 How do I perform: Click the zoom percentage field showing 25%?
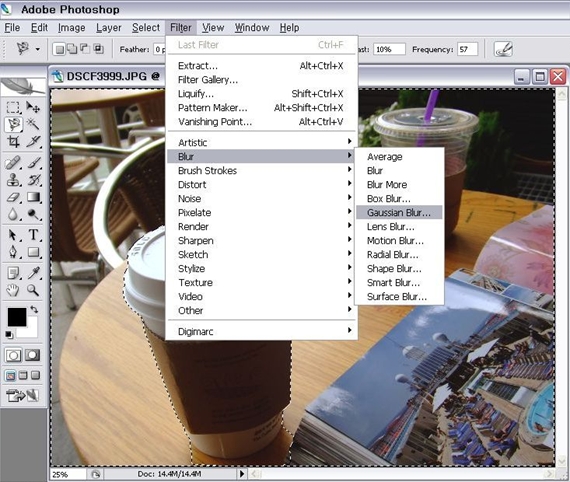point(68,474)
